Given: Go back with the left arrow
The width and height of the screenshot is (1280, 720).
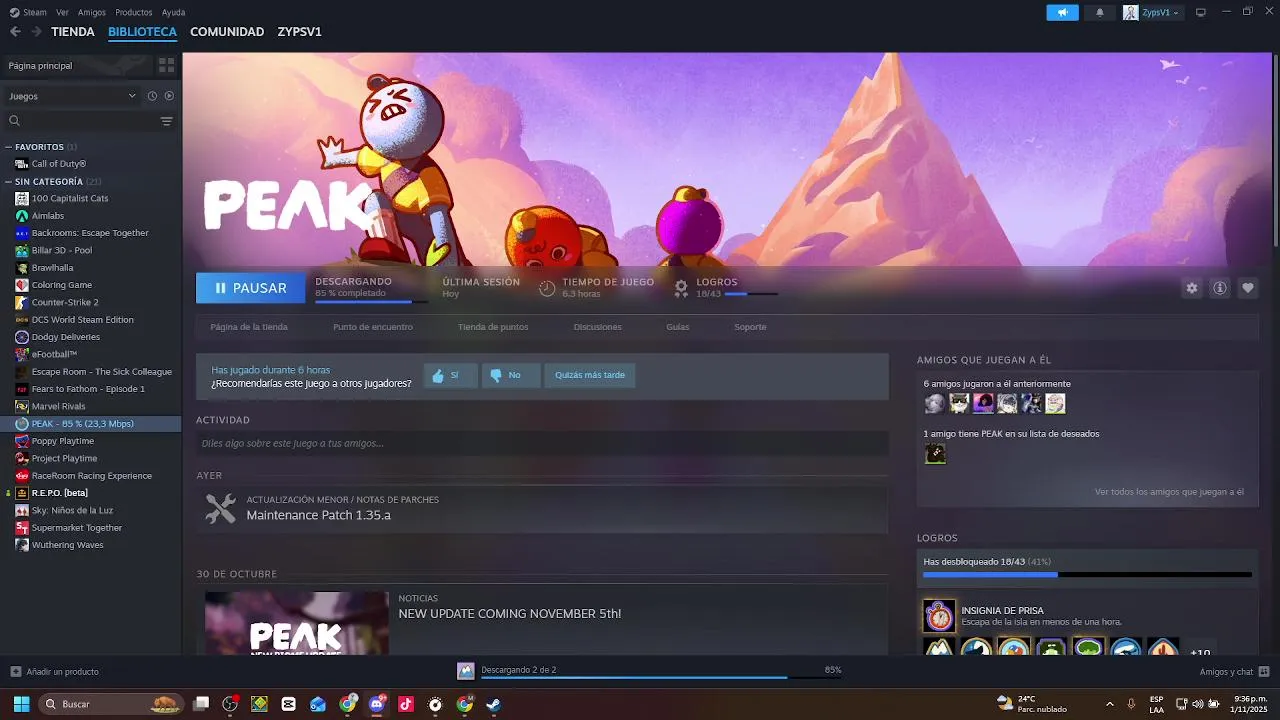Looking at the screenshot, I should [x=15, y=31].
